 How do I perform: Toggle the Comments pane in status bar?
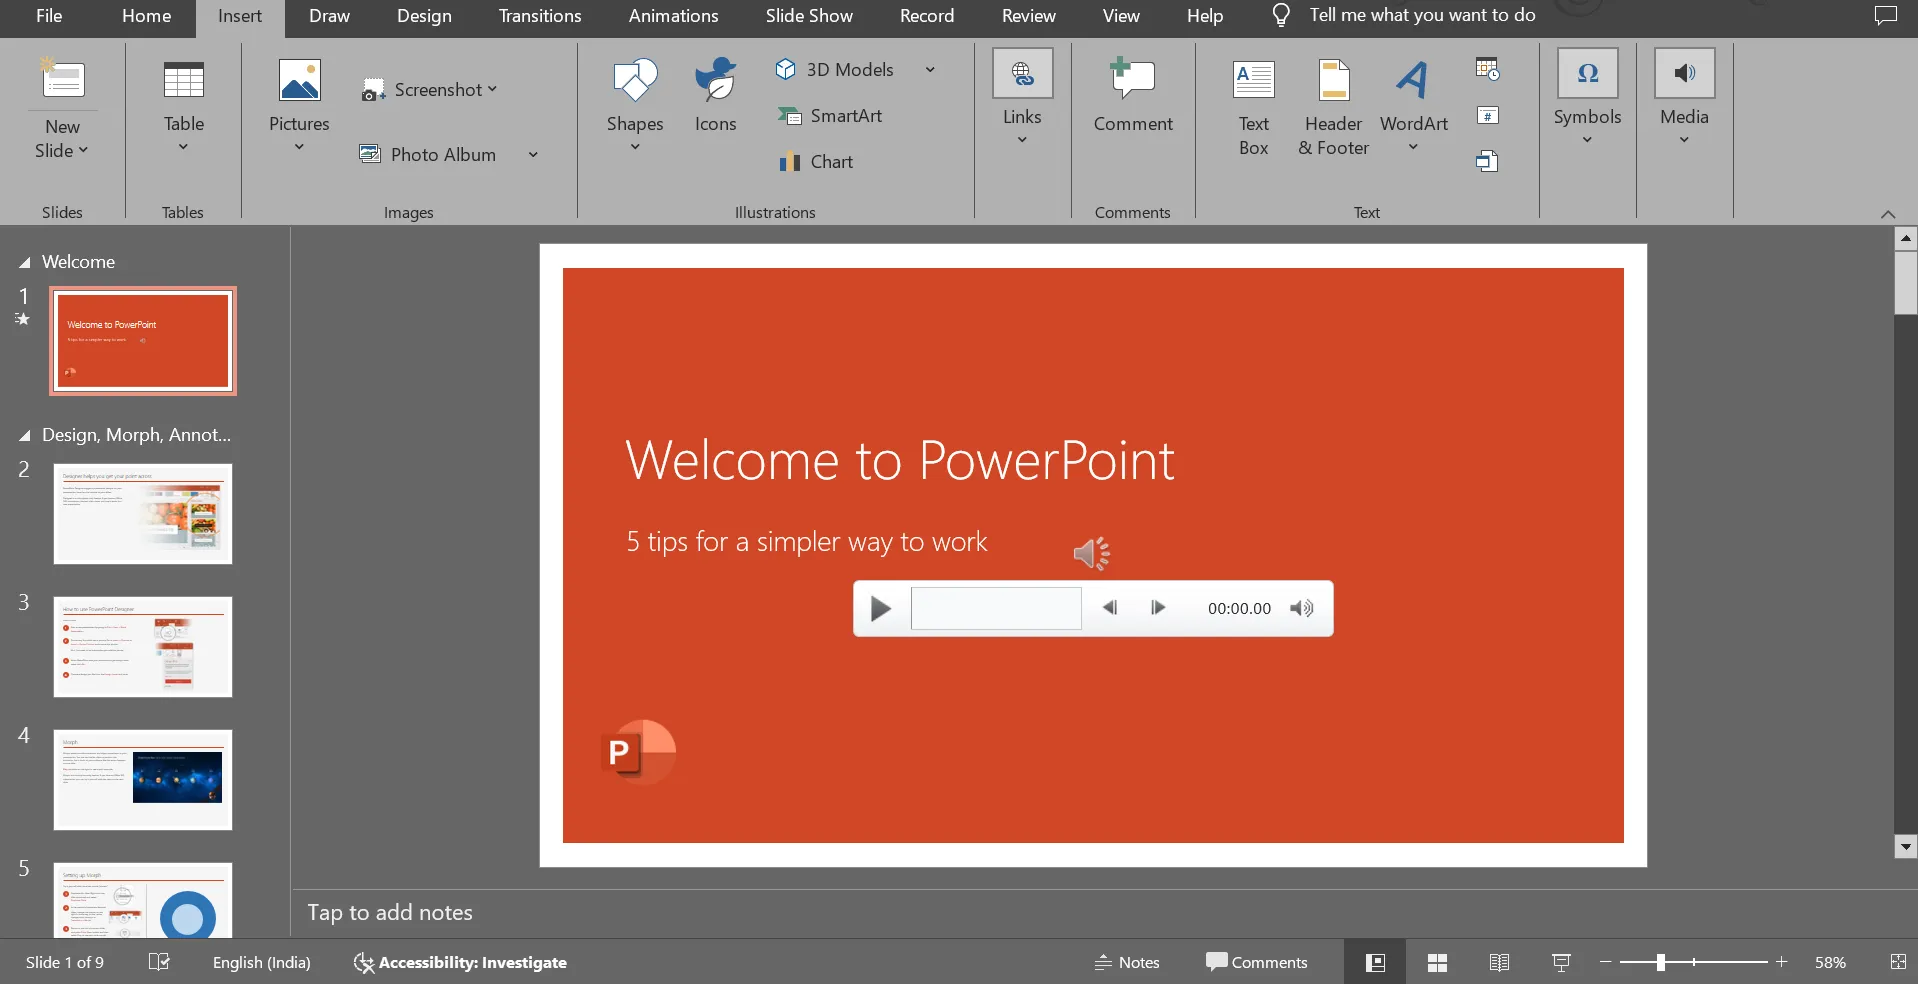[1257, 962]
